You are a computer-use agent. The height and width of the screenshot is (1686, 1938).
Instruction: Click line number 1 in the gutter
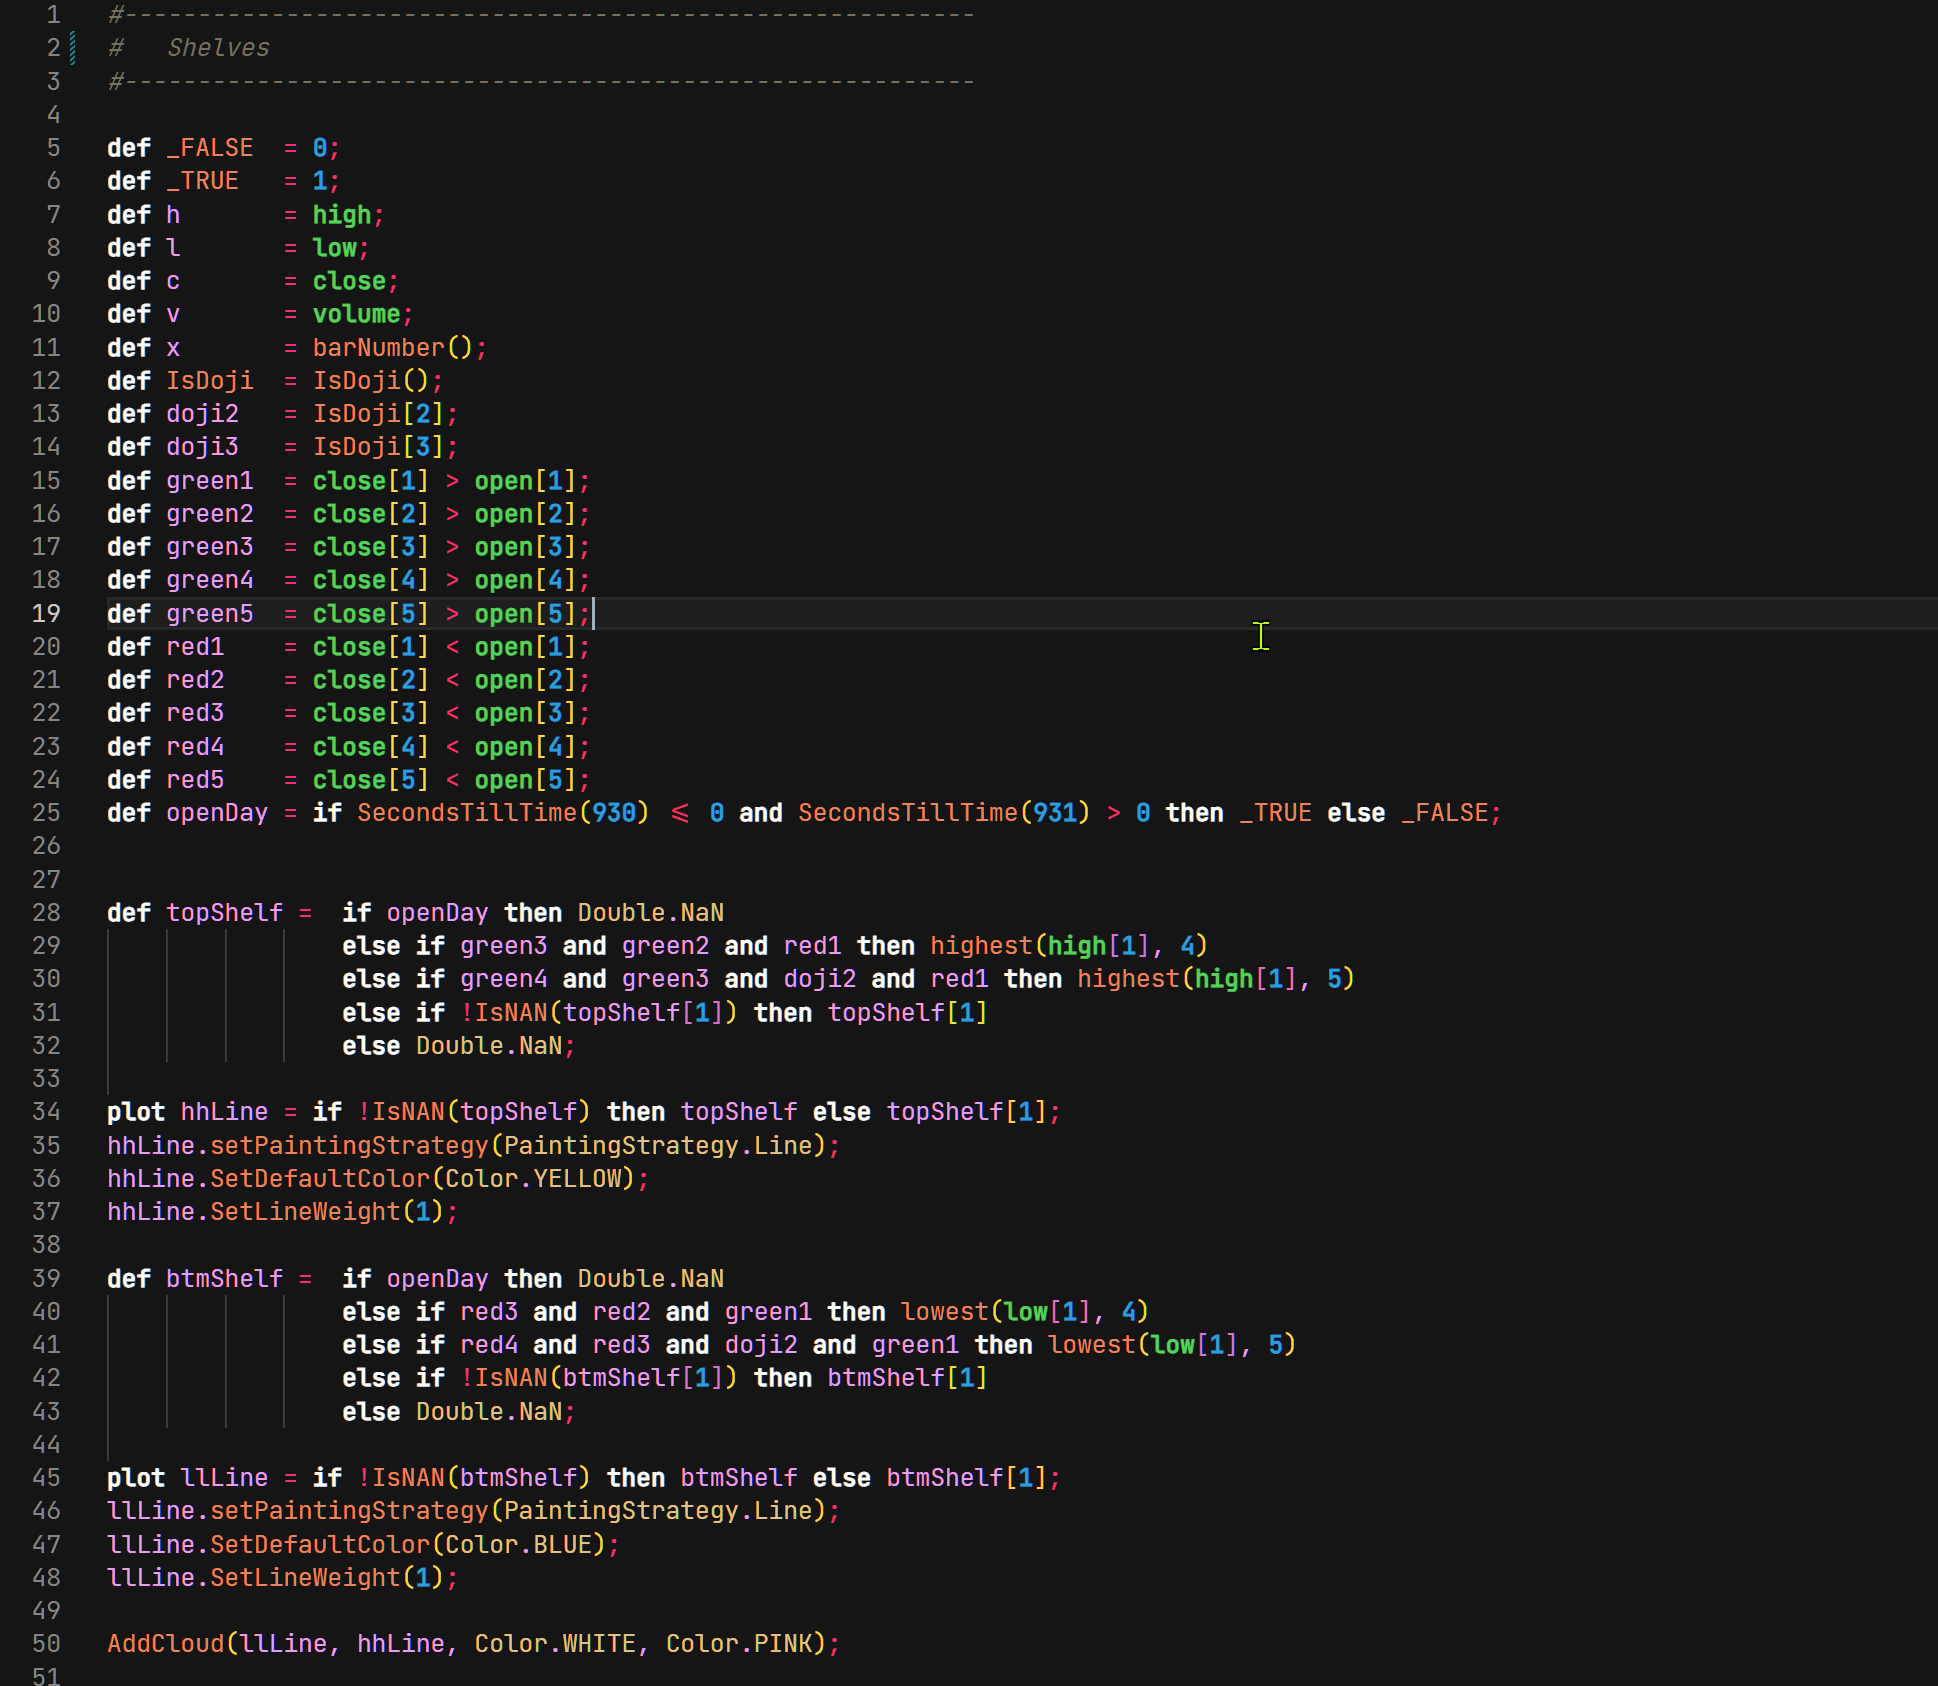[x=53, y=14]
